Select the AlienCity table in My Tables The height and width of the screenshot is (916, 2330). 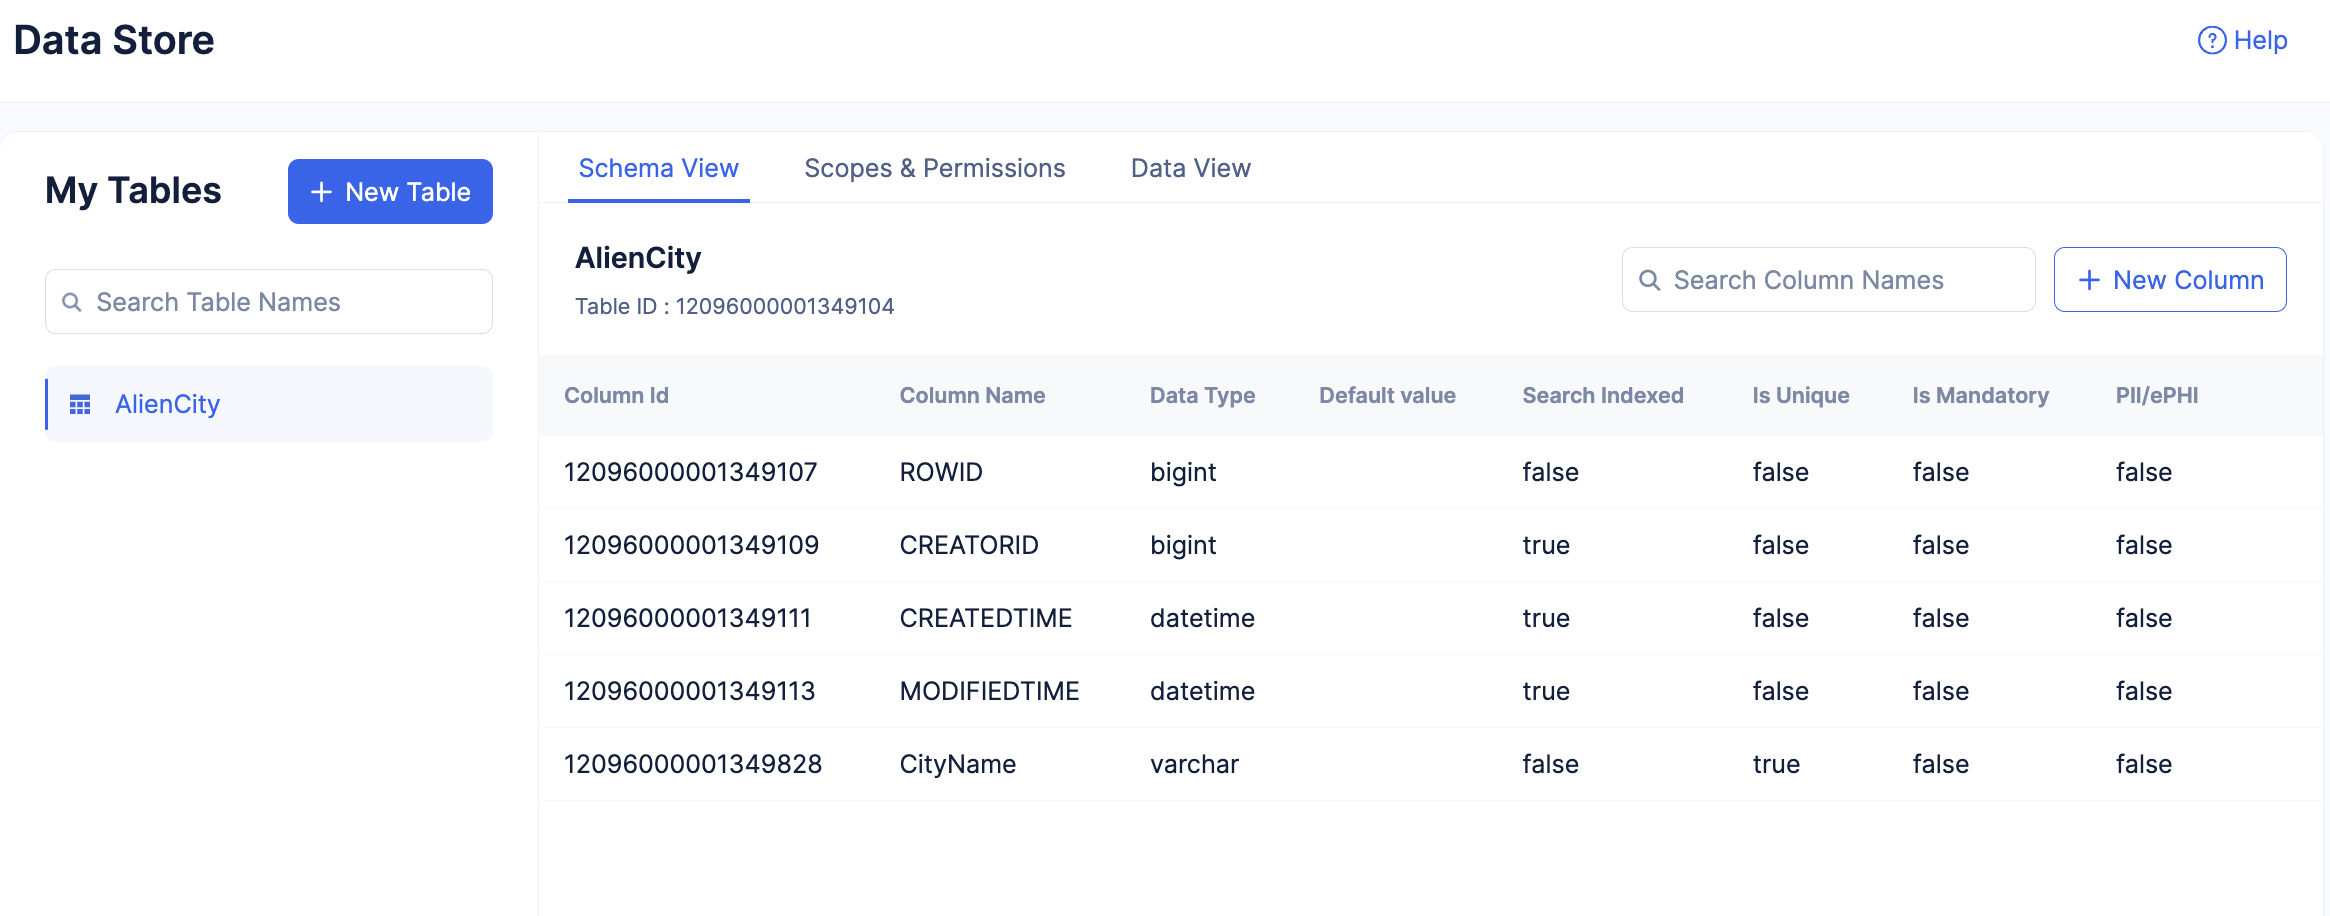point(269,404)
